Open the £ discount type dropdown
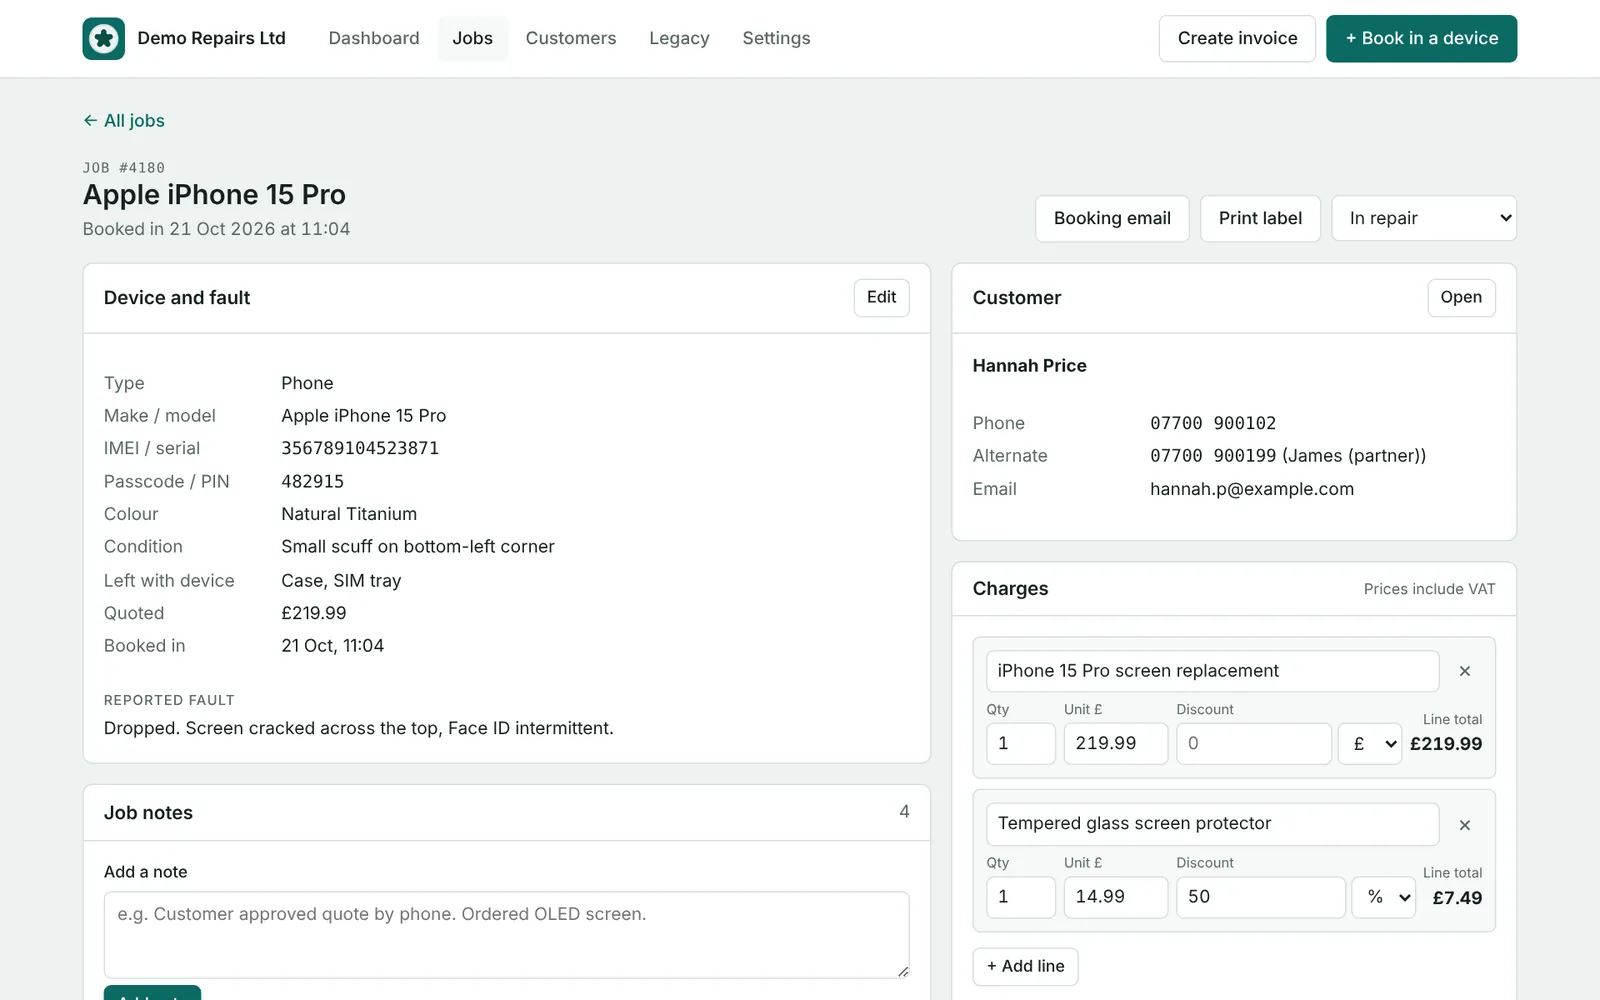Viewport: 1600px width, 1000px height. click(1370, 744)
